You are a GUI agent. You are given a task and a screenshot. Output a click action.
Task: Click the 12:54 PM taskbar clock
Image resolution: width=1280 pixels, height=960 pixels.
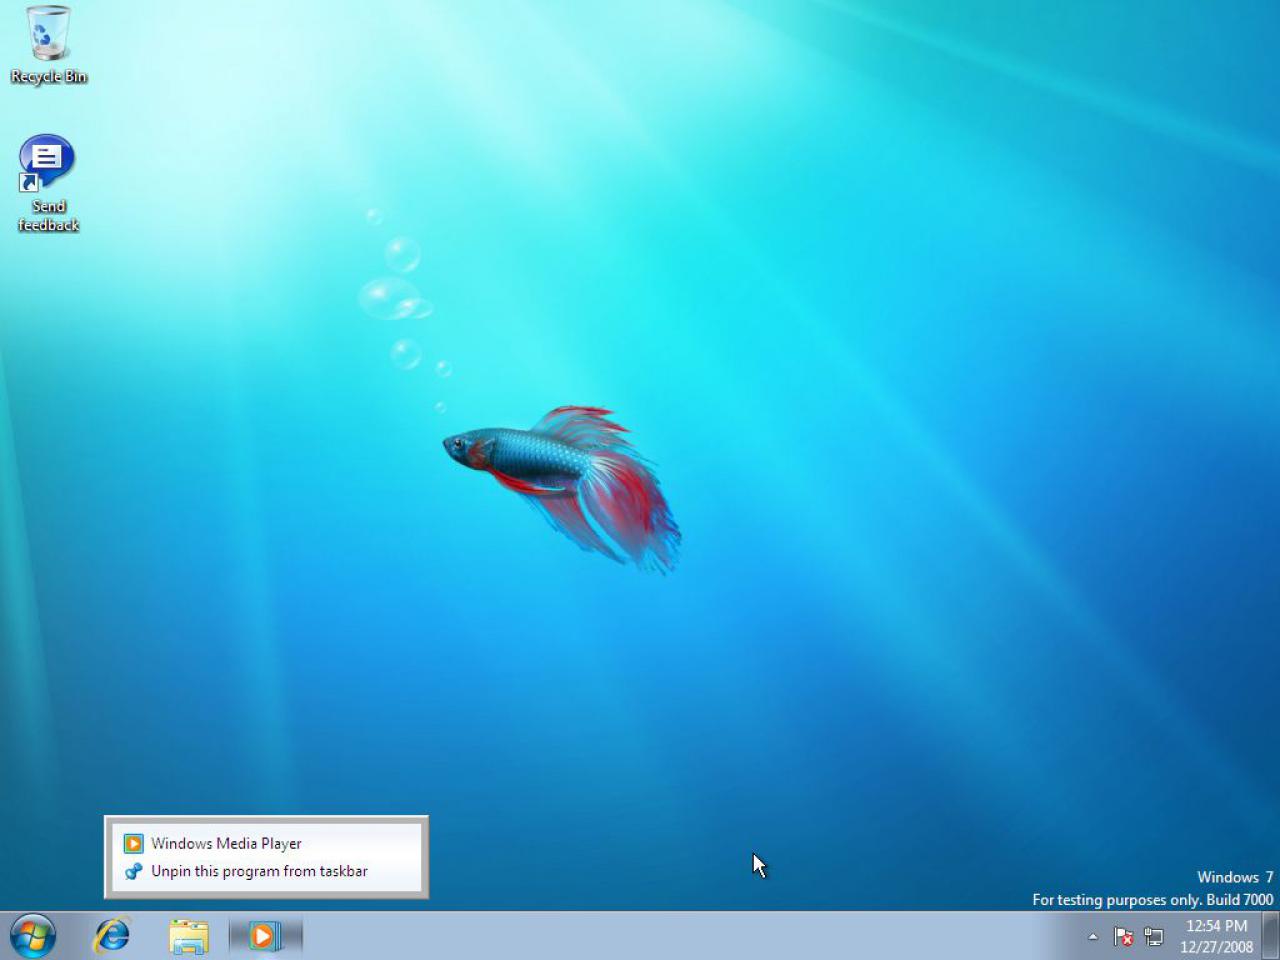point(1216,936)
